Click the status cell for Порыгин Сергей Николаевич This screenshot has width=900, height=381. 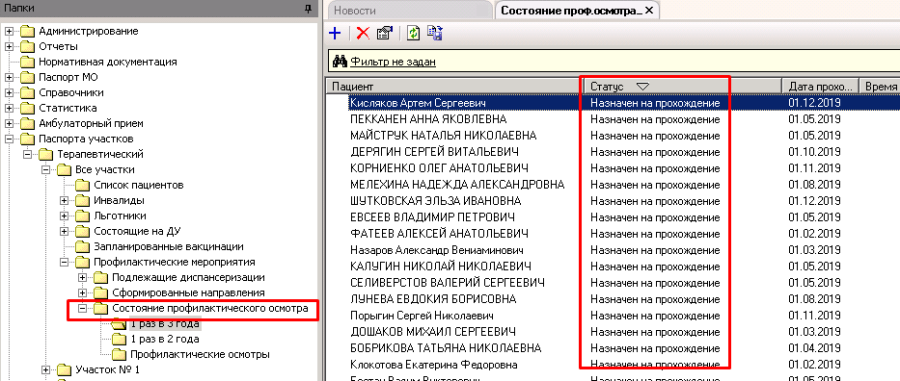[x=655, y=316]
